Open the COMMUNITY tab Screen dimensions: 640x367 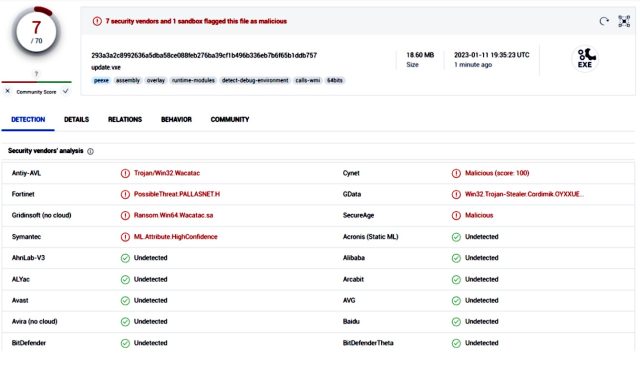(x=230, y=120)
